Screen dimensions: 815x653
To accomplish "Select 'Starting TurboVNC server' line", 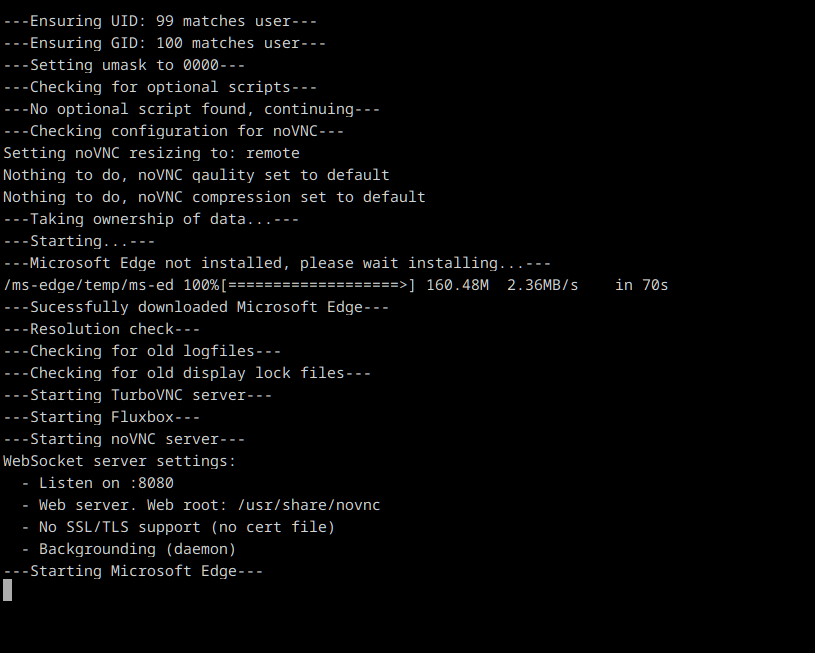I will click(138, 395).
